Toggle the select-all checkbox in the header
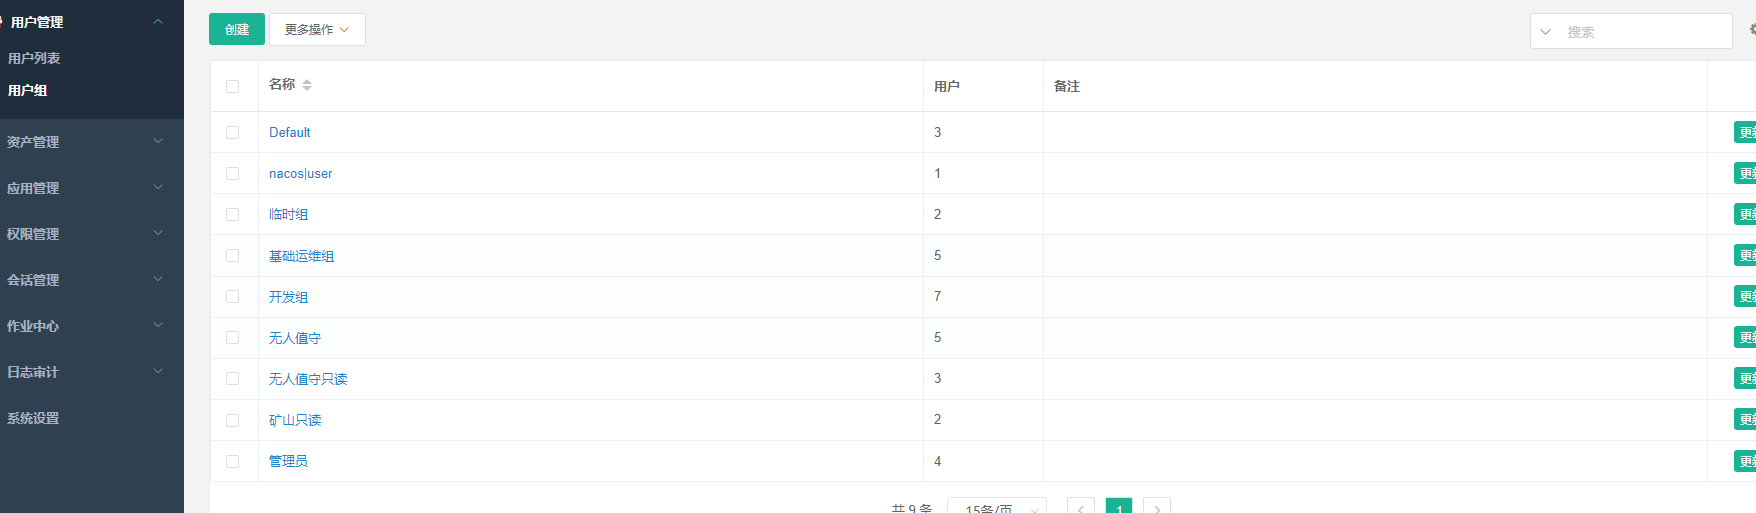 pos(233,87)
